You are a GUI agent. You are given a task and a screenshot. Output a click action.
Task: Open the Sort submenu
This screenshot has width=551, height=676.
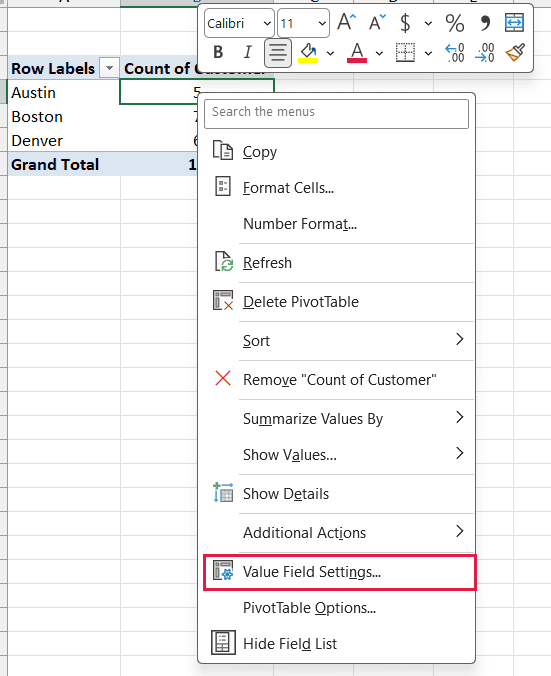click(336, 341)
